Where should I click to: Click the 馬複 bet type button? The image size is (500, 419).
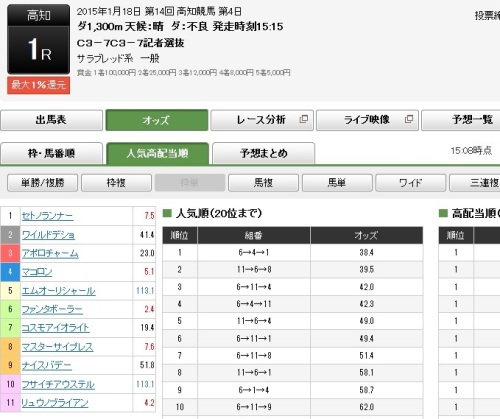click(x=263, y=183)
